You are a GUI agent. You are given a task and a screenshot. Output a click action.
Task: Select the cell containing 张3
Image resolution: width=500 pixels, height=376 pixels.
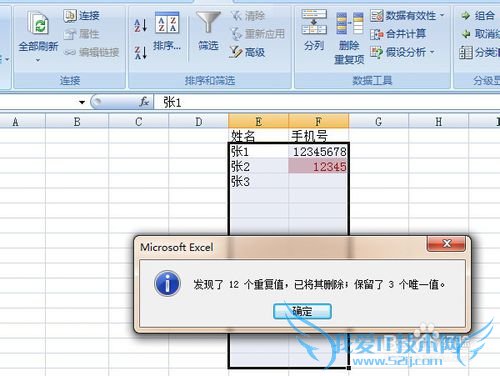pos(258,181)
